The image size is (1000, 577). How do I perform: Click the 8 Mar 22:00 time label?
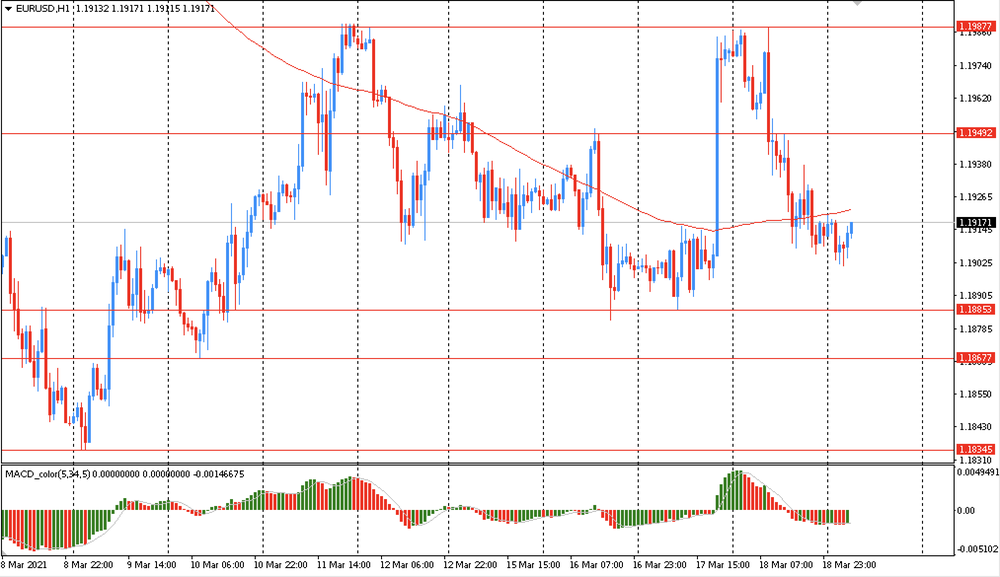[88, 565]
